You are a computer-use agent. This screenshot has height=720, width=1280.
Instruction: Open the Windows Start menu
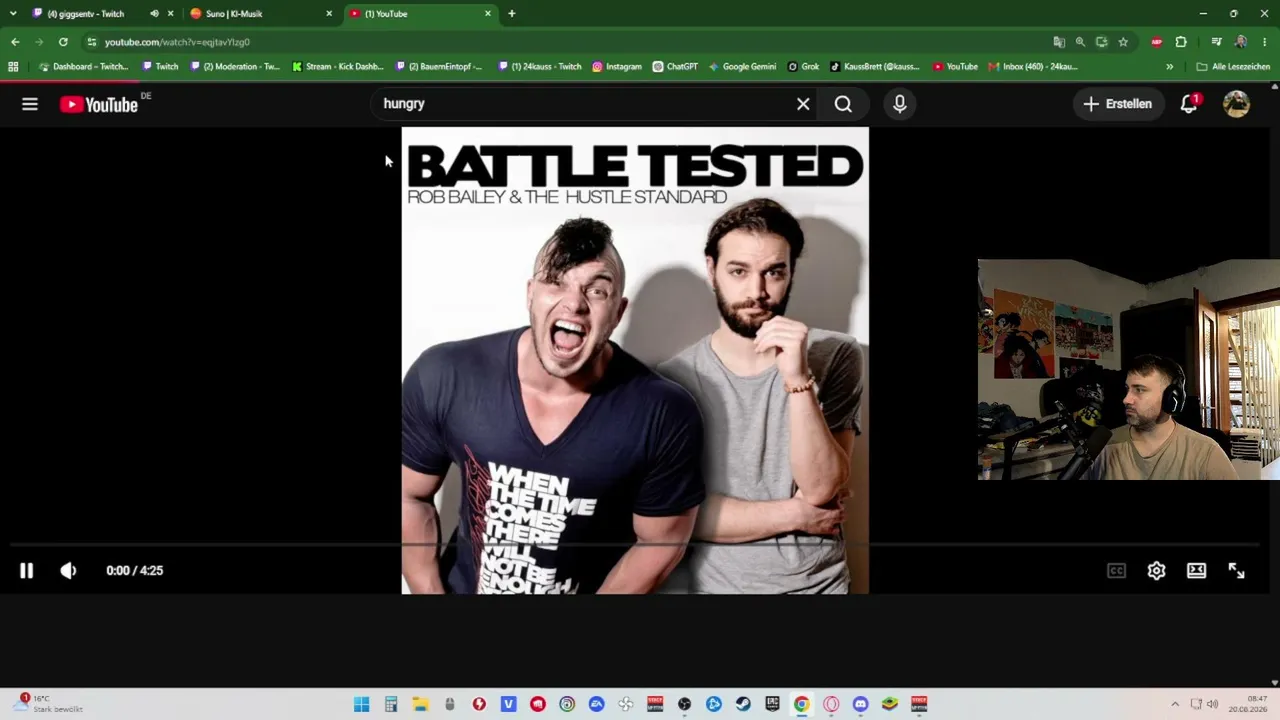pyautogui.click(x=361, y=704)
